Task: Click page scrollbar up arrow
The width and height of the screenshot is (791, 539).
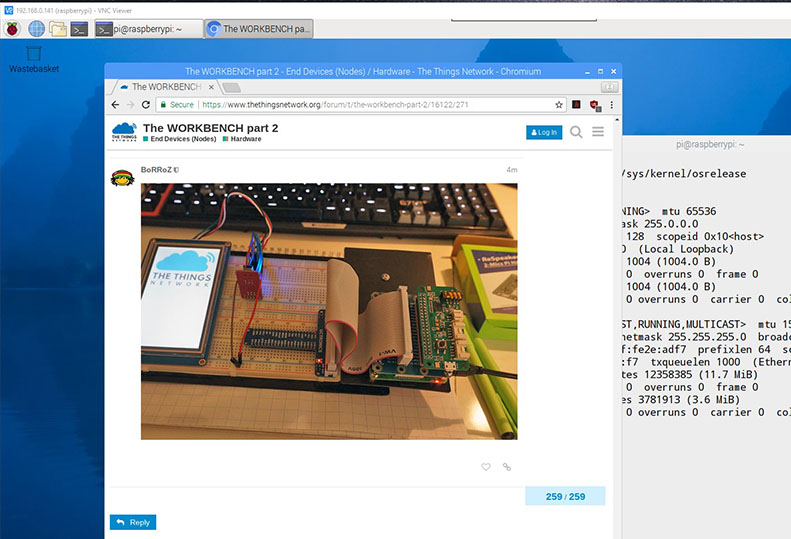Action: pos(617,120)
